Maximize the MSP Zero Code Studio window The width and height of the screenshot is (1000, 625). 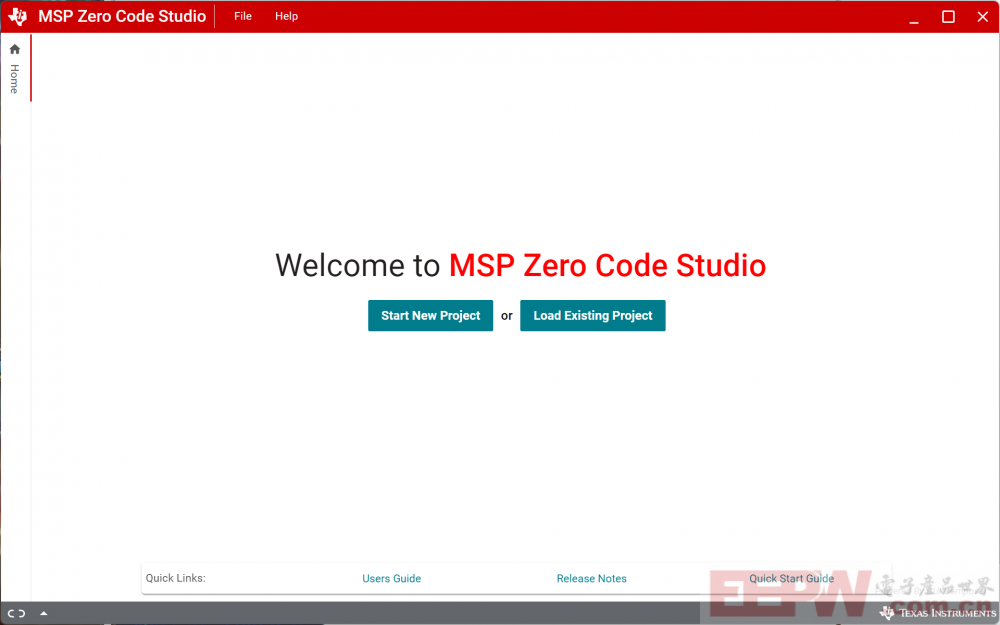pos(948,17)
